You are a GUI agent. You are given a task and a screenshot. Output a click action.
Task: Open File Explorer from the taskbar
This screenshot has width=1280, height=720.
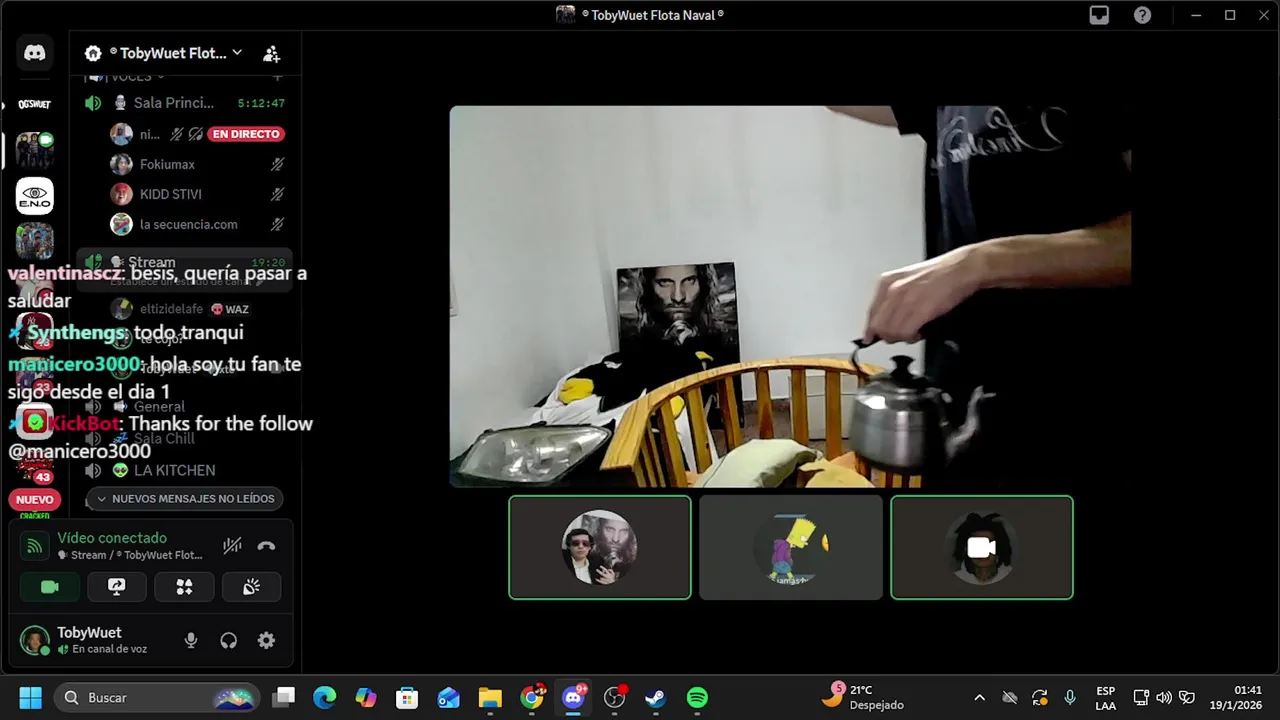(x=490, y=697)
